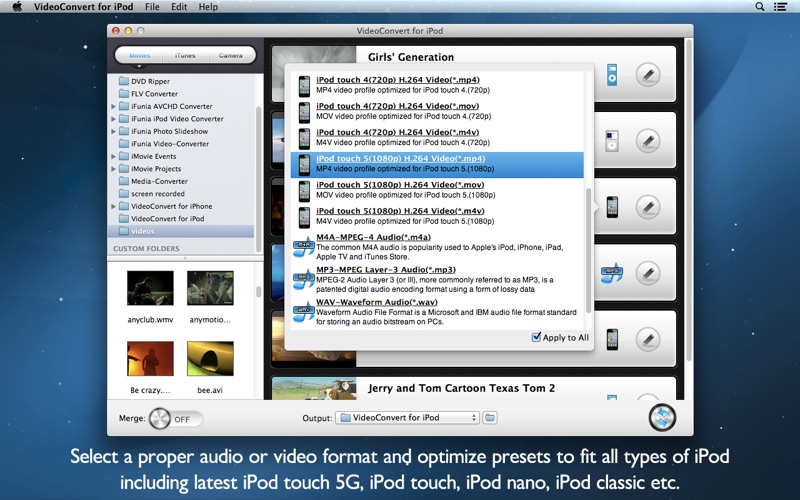This screenshot has width=800, height=500.
Task: Click folder sidebar scrollbar
Action: (x=258, y=179)
